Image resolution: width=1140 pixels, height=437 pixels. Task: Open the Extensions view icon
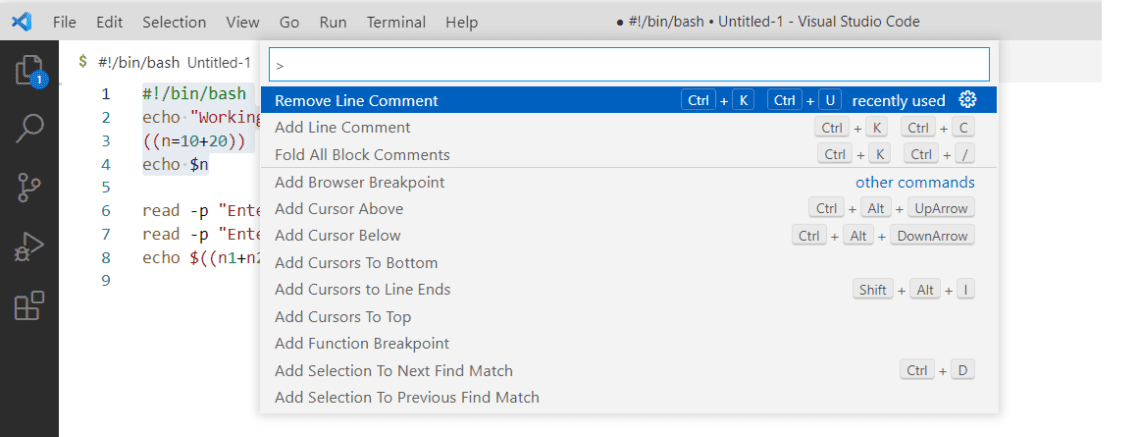pyautogui.click(x=30, y=305)
